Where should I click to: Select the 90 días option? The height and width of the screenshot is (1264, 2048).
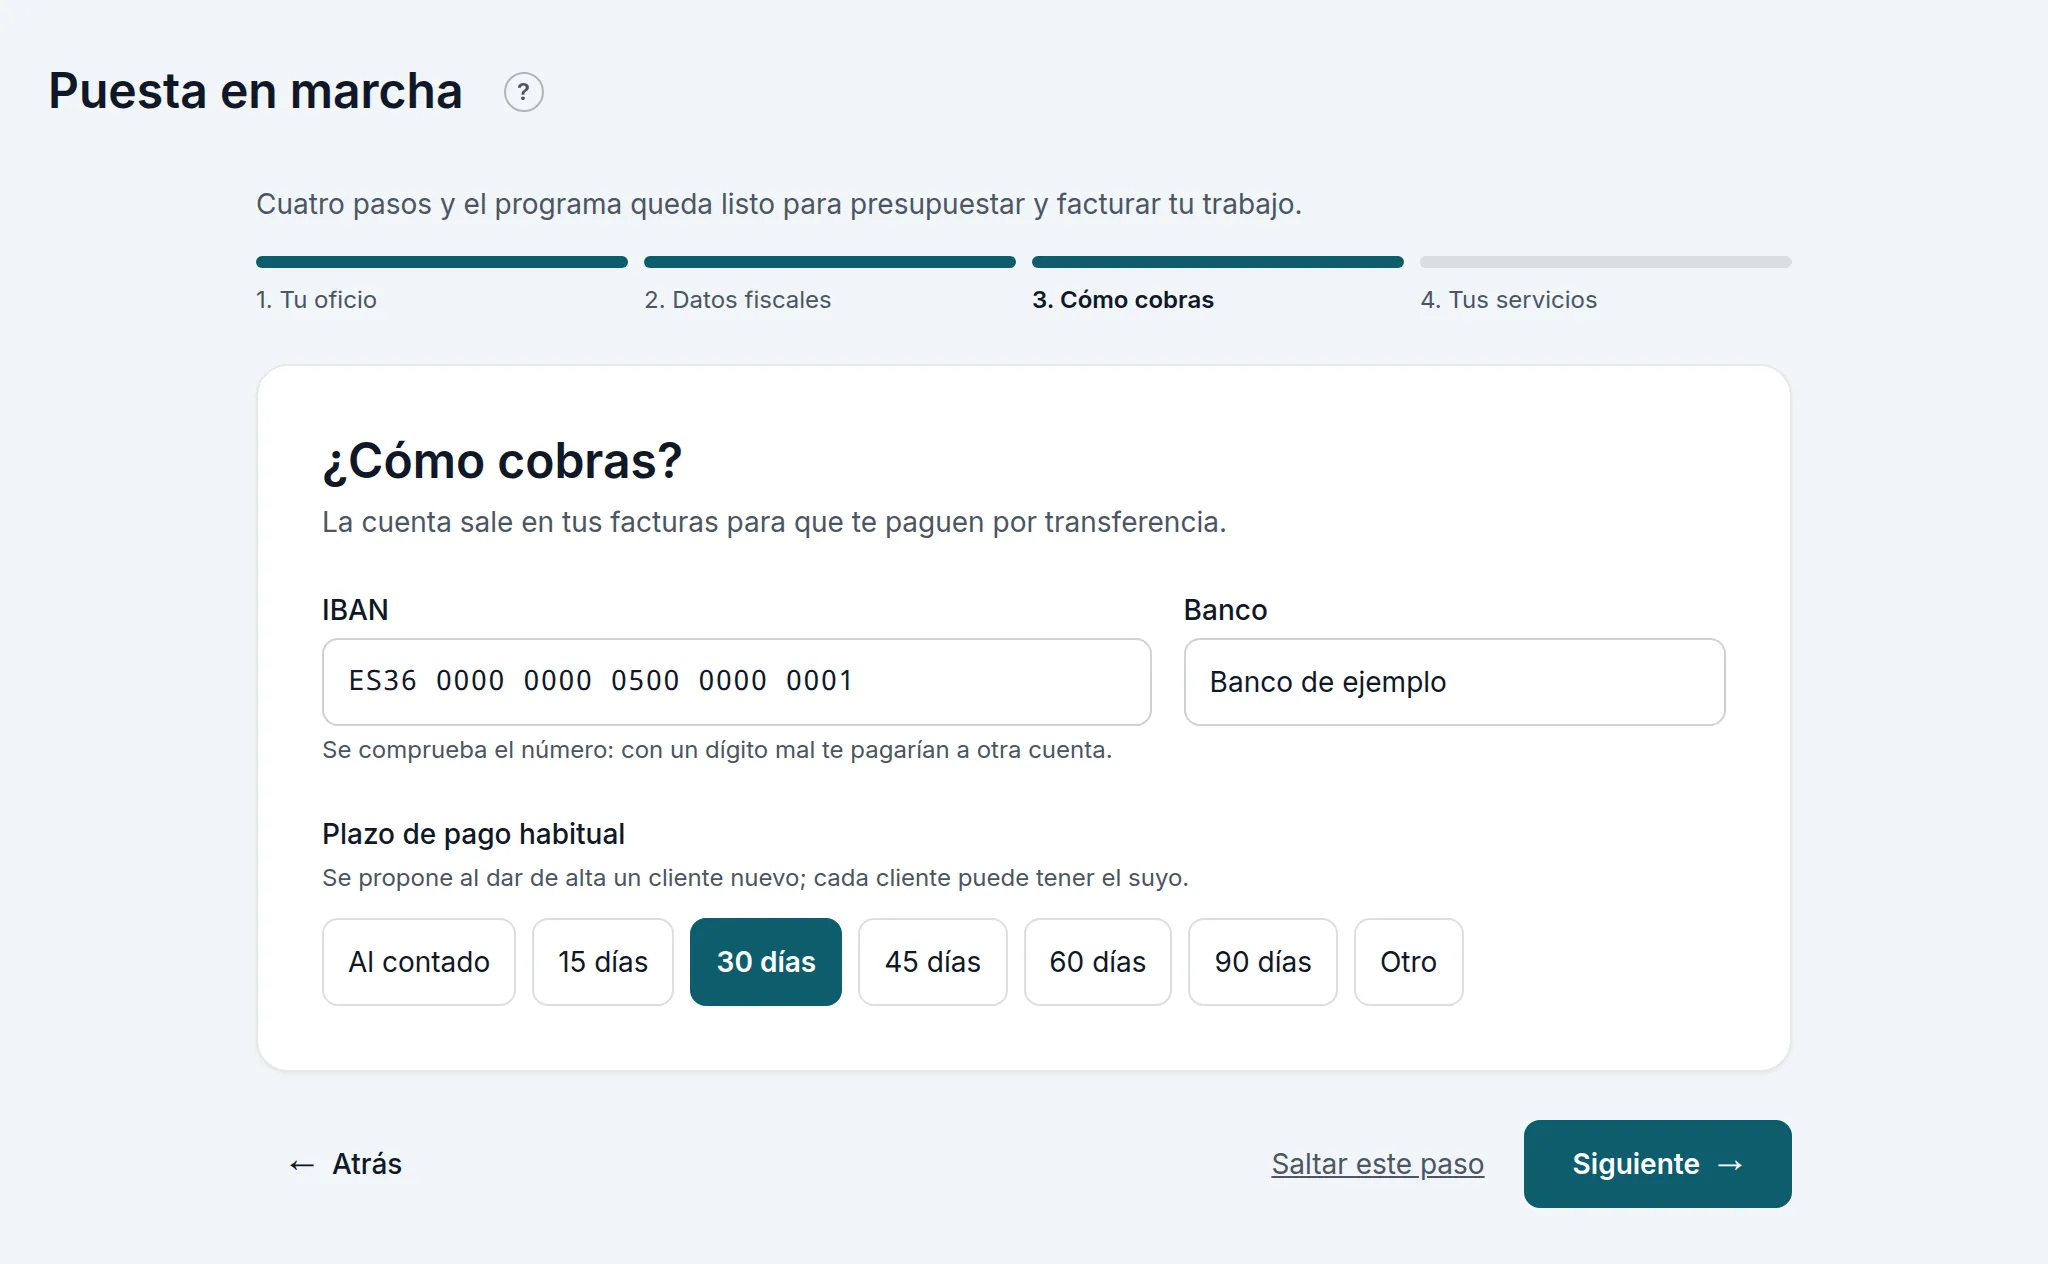pyautogui.click(x=1263, y=962)
